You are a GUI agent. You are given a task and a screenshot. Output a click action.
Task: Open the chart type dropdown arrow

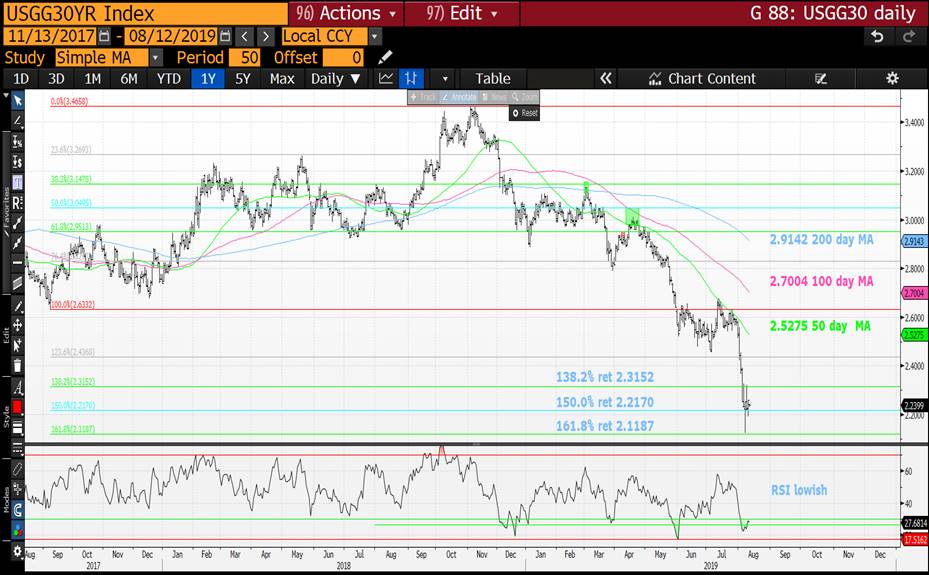pos(444,79)
